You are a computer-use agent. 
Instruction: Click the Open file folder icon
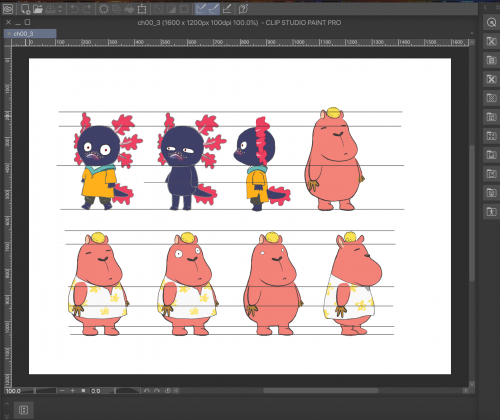[x=38, y=9]
